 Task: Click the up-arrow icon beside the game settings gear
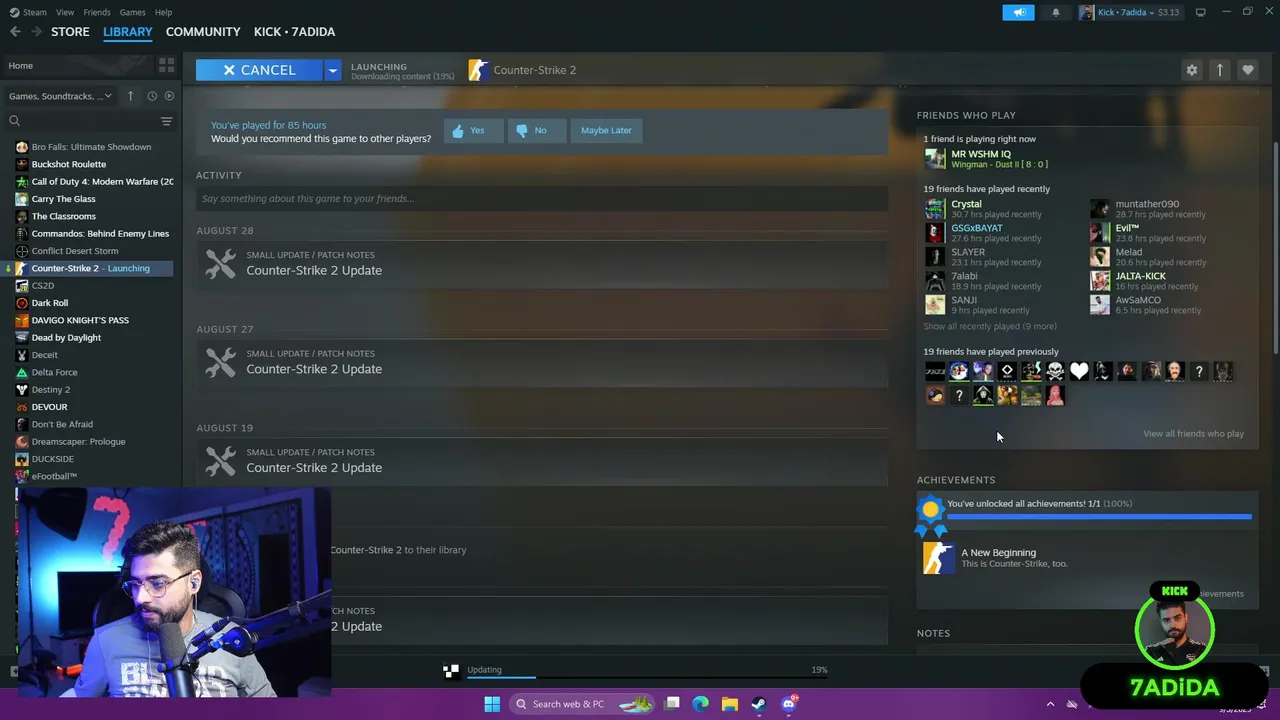(x=1219, y=70)
